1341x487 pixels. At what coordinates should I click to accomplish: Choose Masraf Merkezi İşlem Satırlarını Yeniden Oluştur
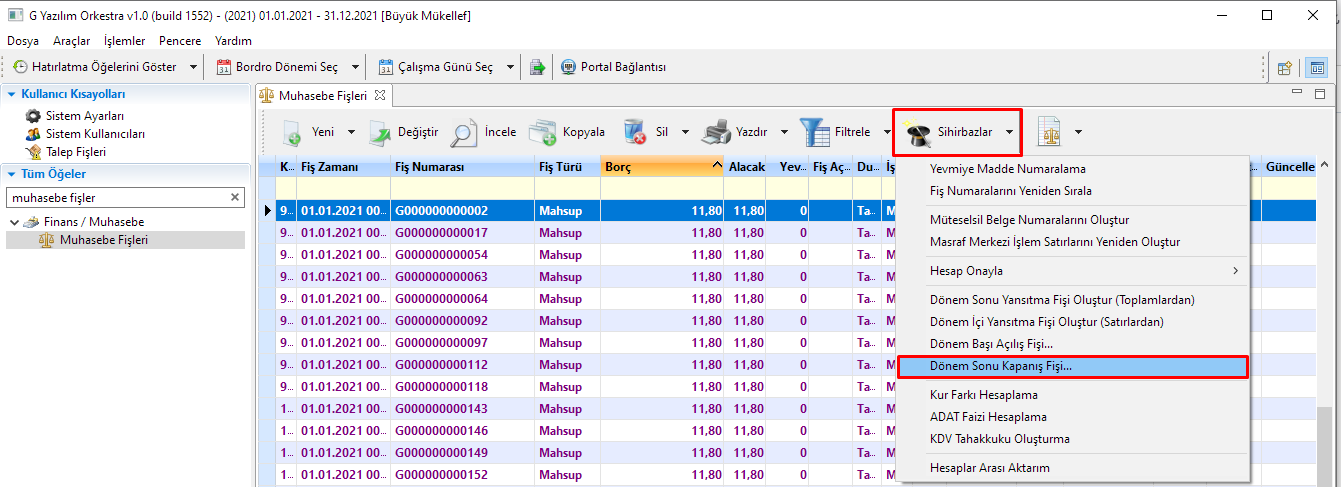1073,242
